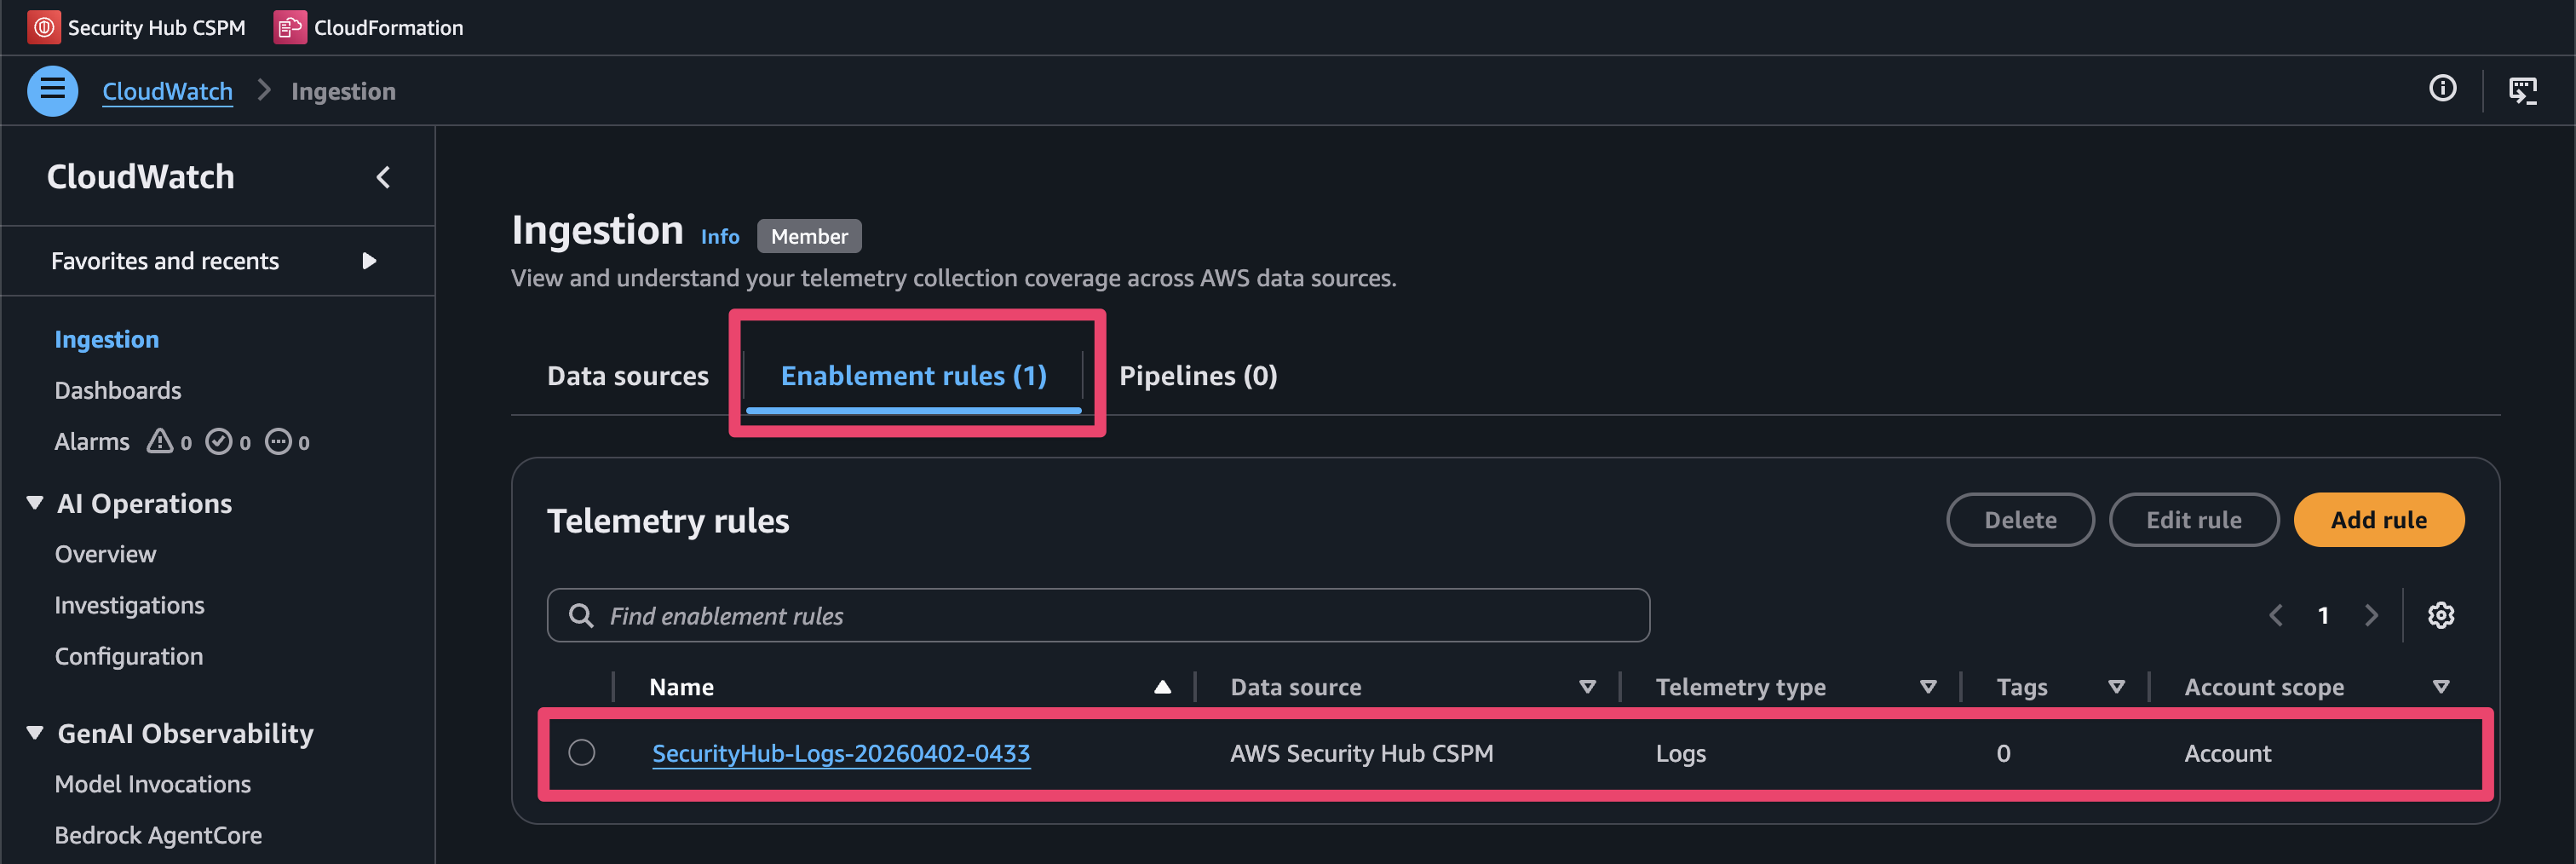The width and height of the screenshot is (2576, 864).
Task: Toggle the hamburger navigation menu icon
Action: [x=52, y=91]
